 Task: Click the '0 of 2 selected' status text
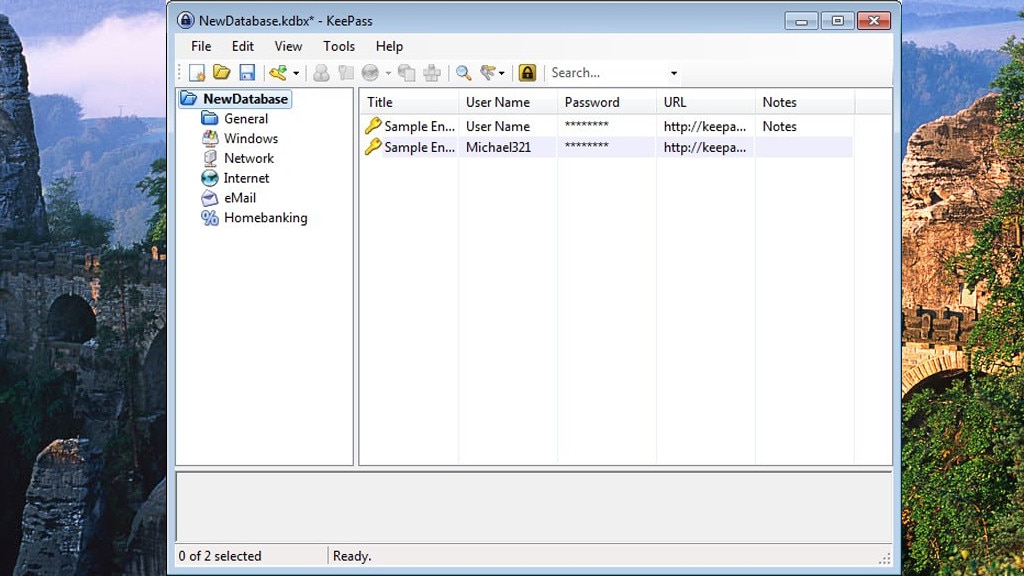point(220,556)
